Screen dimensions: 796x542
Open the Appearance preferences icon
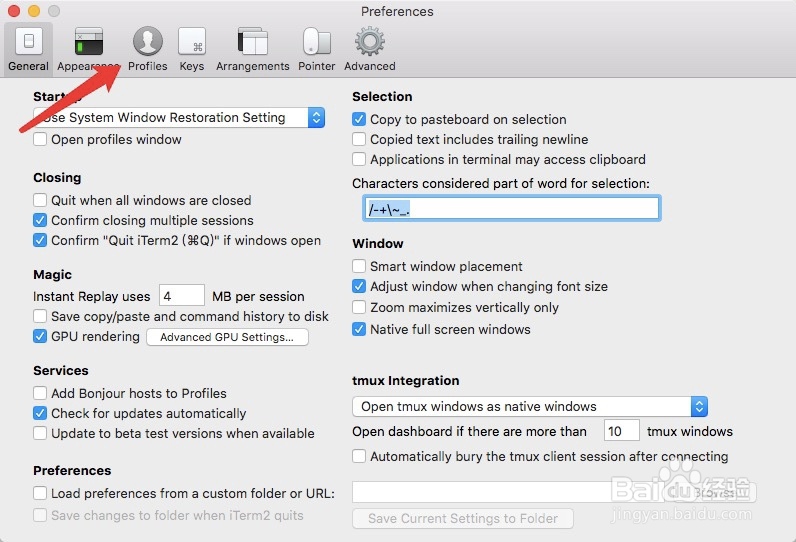pyautogui.click(x=89, y=41)
